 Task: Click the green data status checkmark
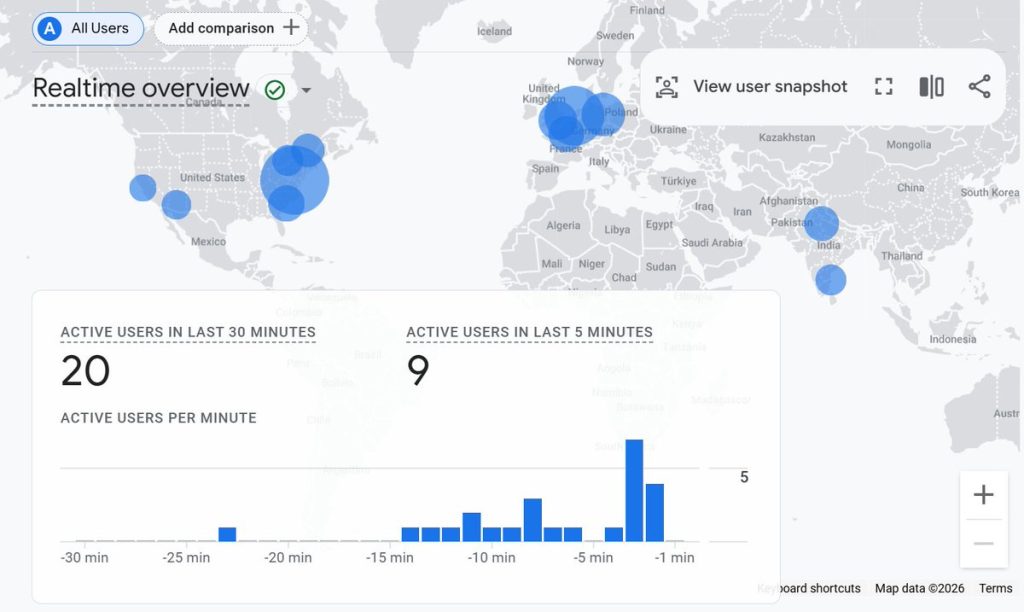pyautogui.click(x=274, y=90)
